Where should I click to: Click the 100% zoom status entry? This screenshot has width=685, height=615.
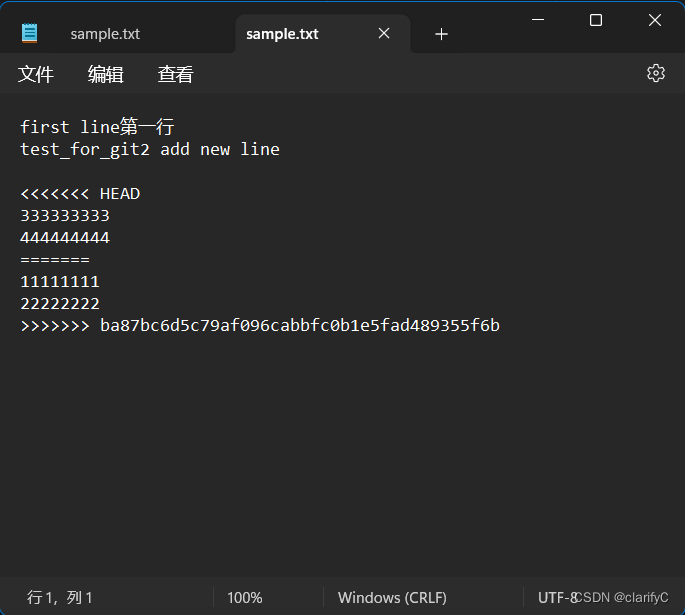click(x=245, y=598)
